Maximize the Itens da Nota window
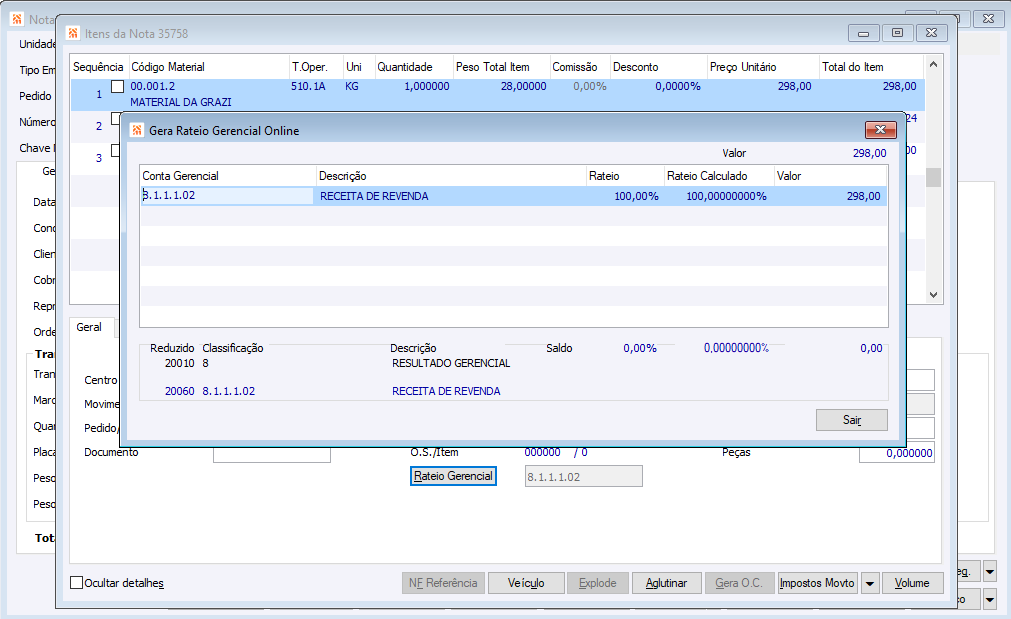1011x619 pixels. click(x=897, y=33)
